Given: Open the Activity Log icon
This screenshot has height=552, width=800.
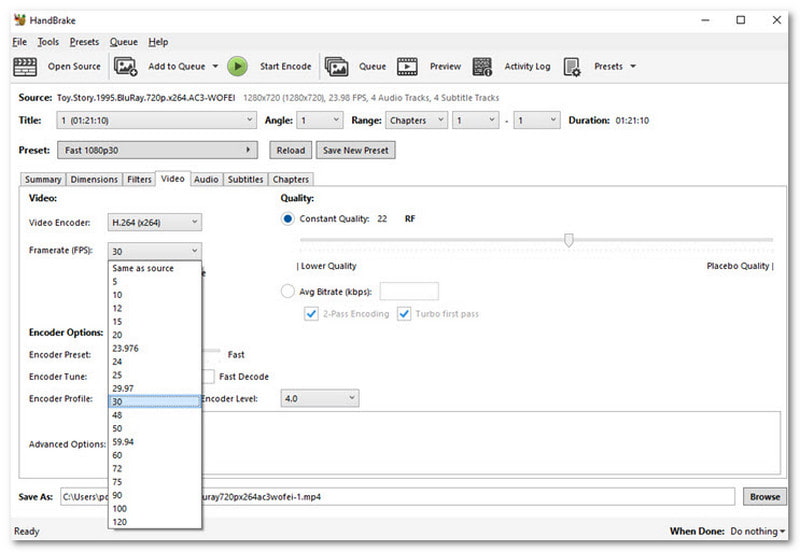Looking at the screenshot, I should point(482,67).
